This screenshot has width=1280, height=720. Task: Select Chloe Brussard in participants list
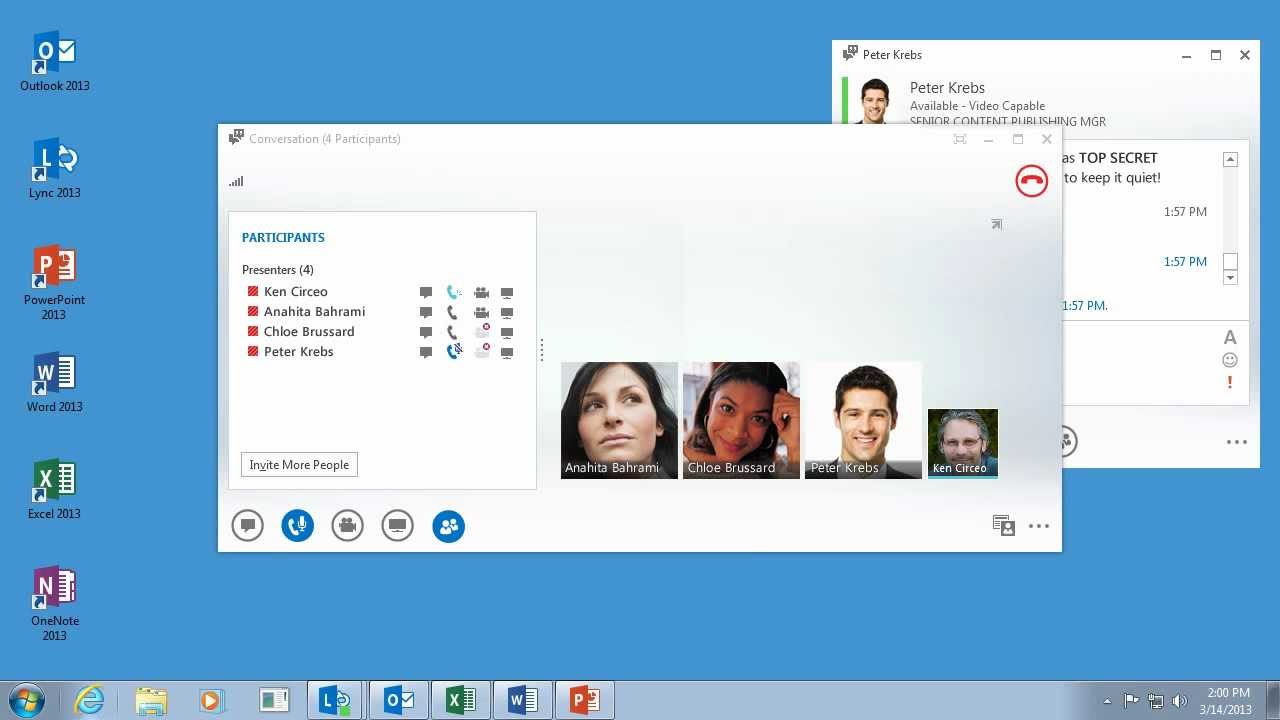[309, 332]
